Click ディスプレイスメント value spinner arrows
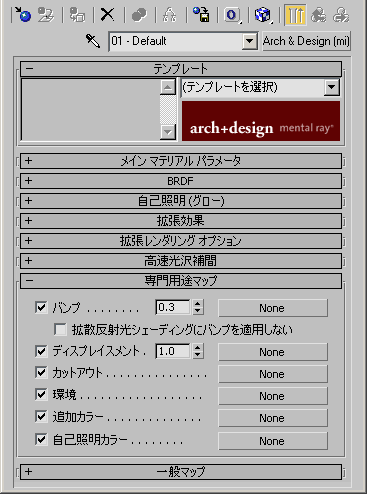The width and height of the screenshot is (367, 494). [x=198, y=351]
